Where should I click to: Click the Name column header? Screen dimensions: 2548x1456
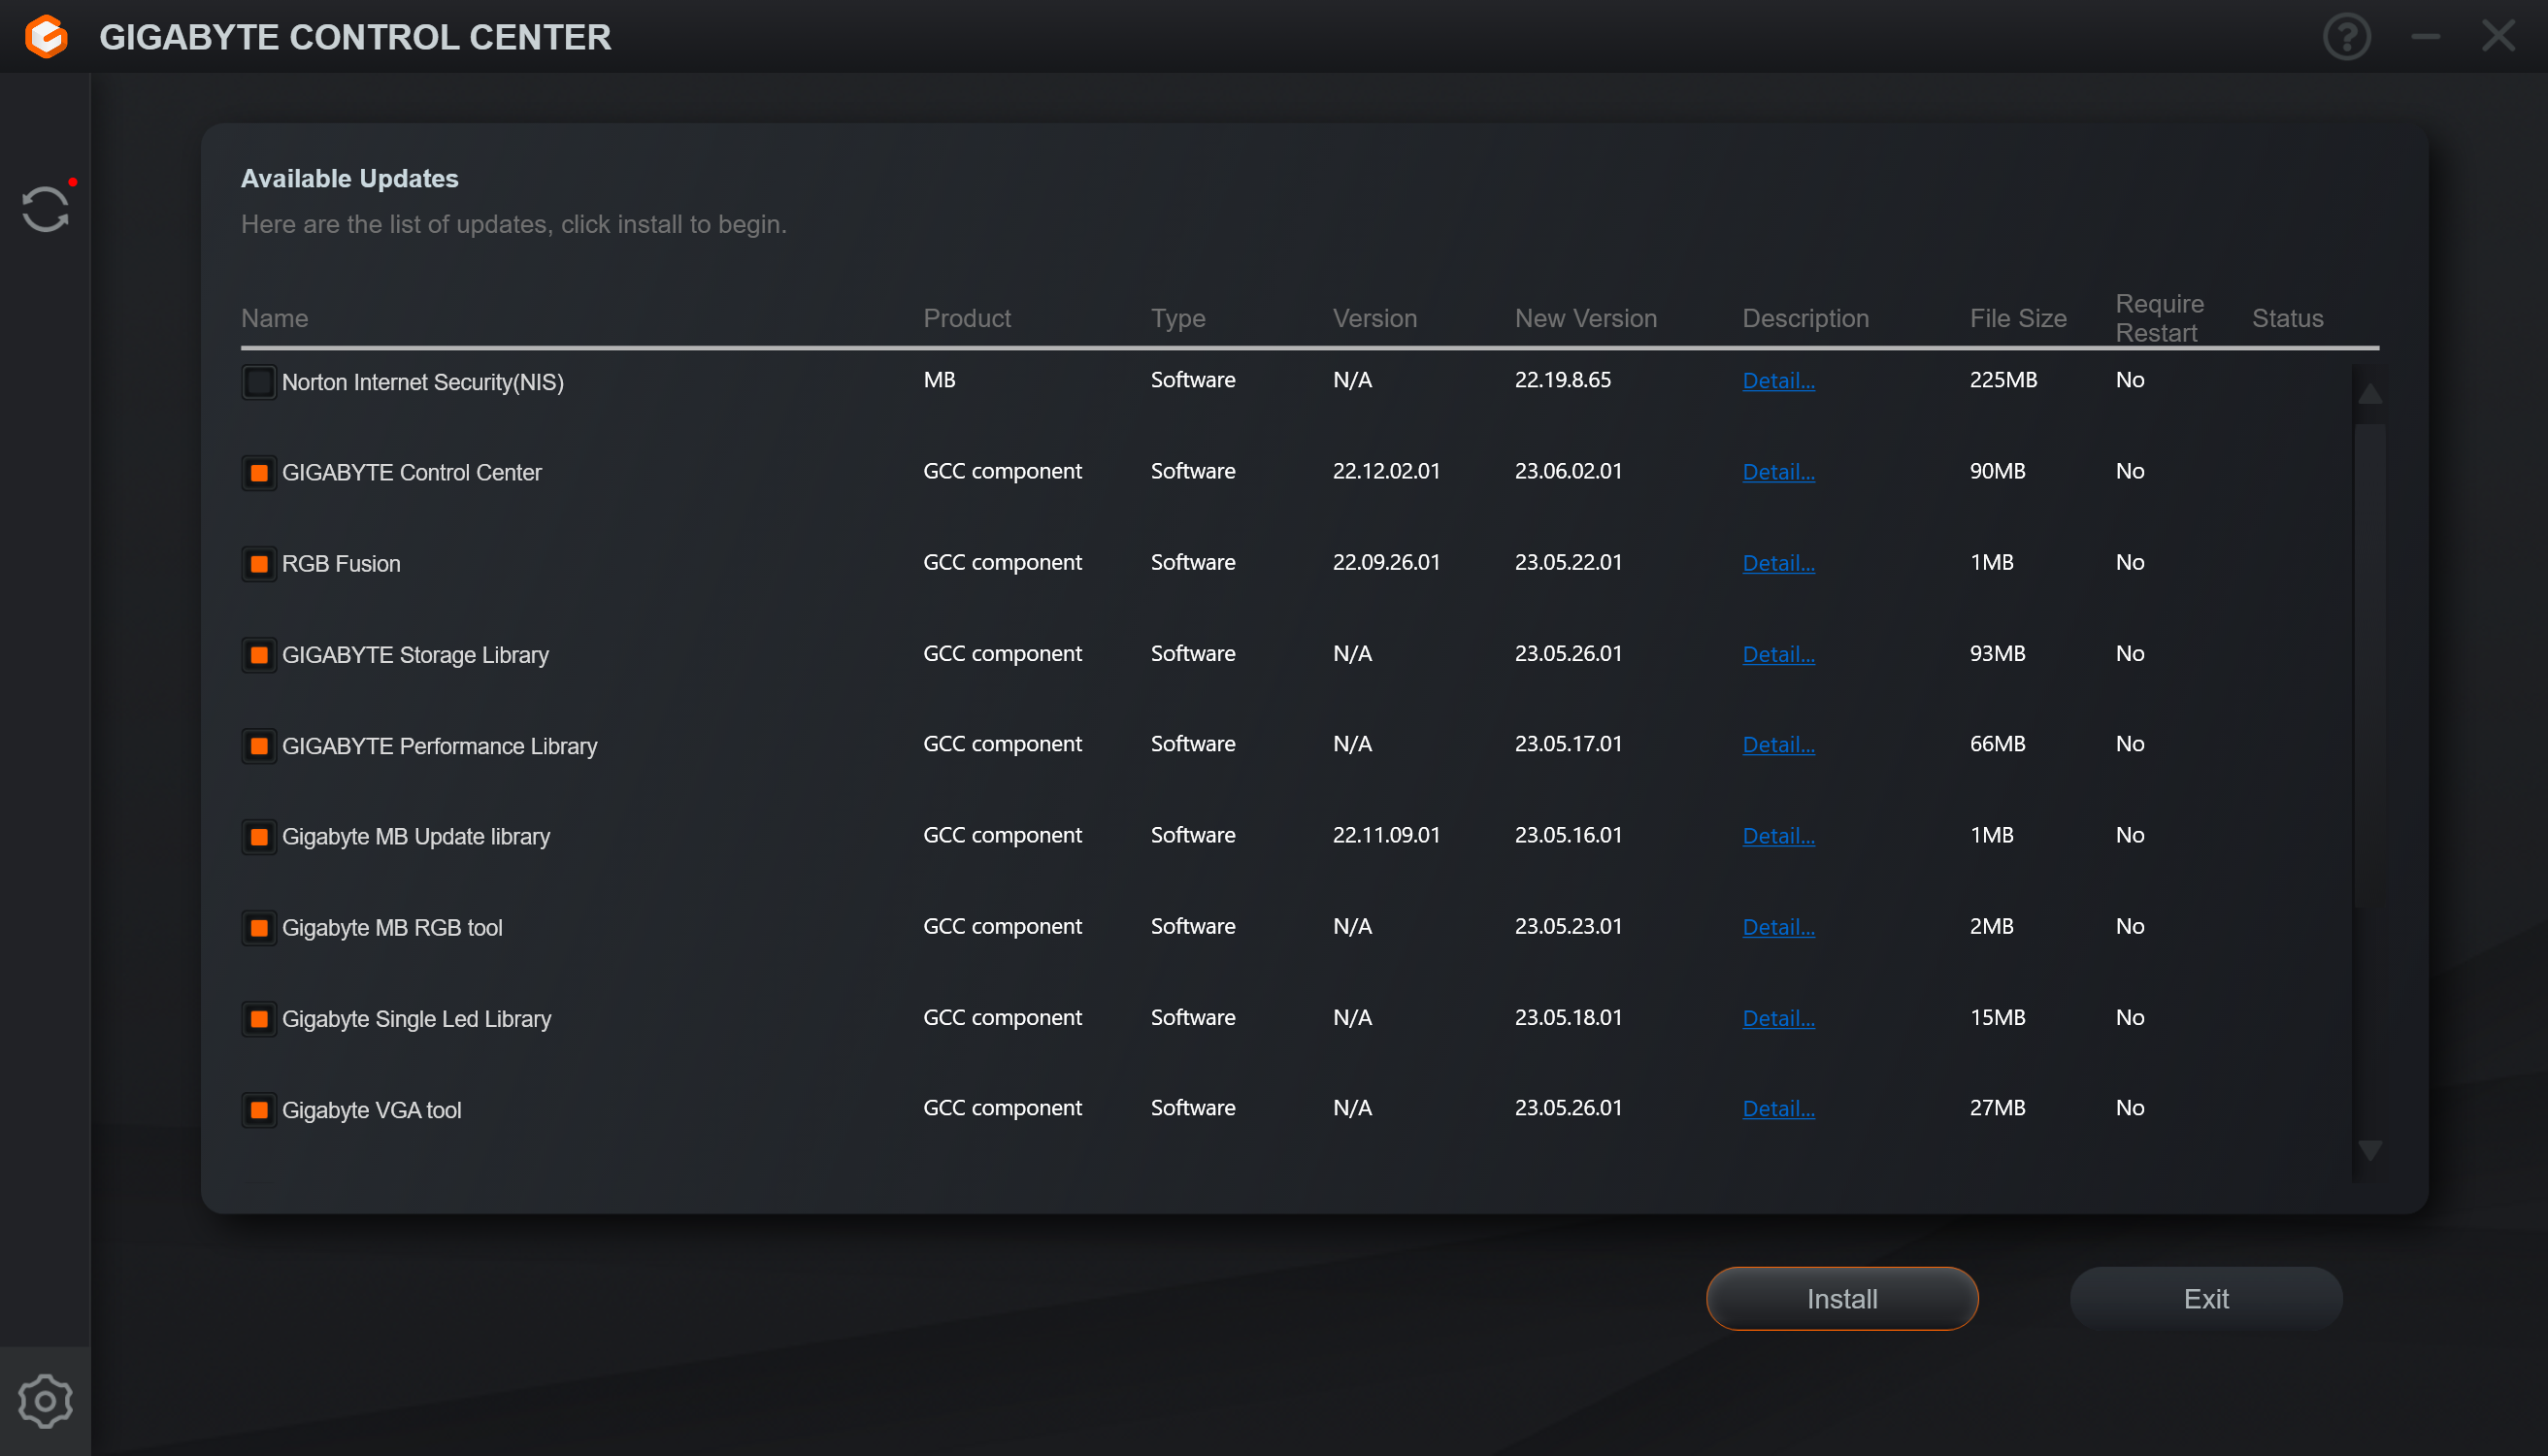274,318
